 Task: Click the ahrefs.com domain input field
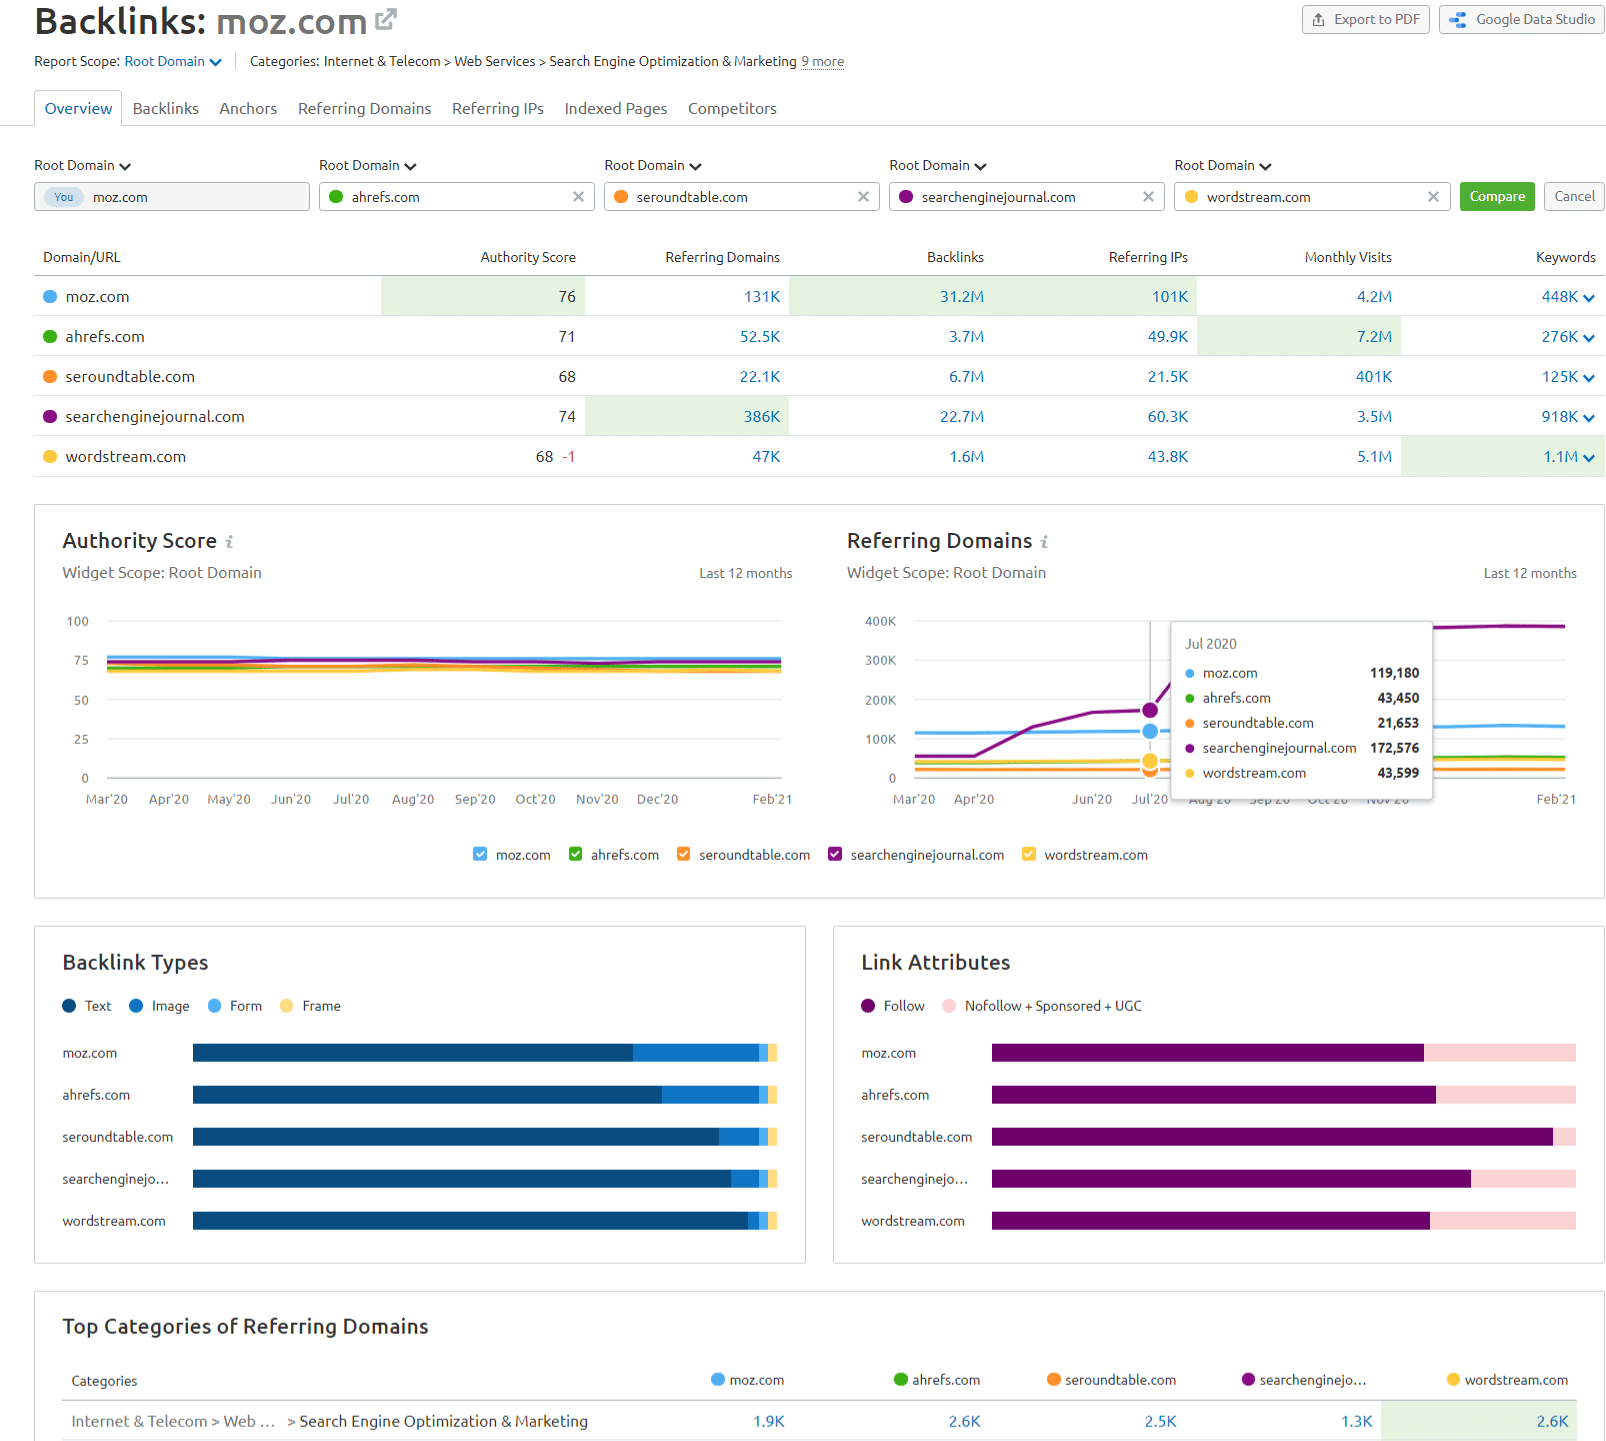[457, 197]
